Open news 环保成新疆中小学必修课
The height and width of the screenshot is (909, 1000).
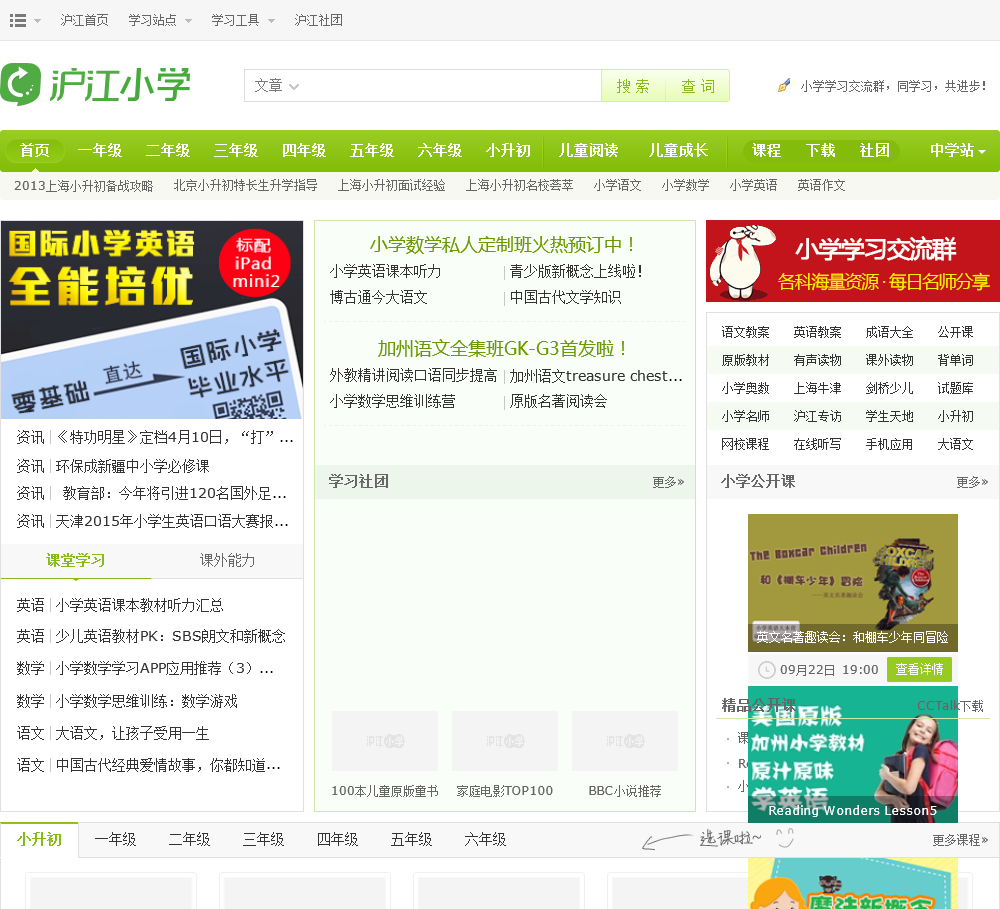(x=133, y=466)
